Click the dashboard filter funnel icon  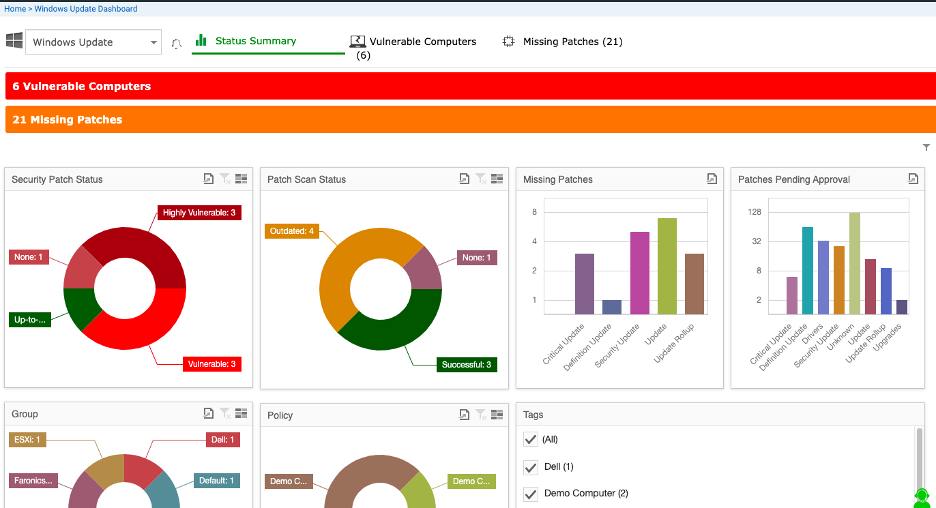pyautogui.click(x=926, y=147)
